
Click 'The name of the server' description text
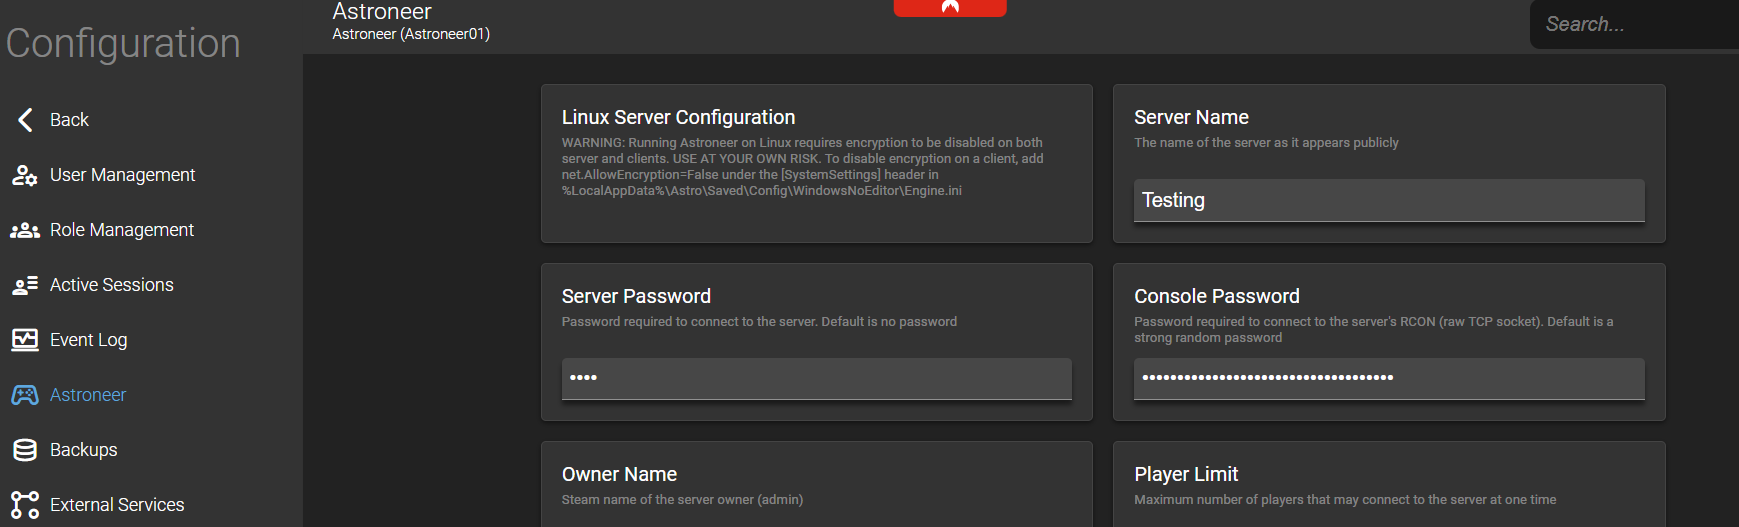pyautogui.click(x=1266, y=143)
